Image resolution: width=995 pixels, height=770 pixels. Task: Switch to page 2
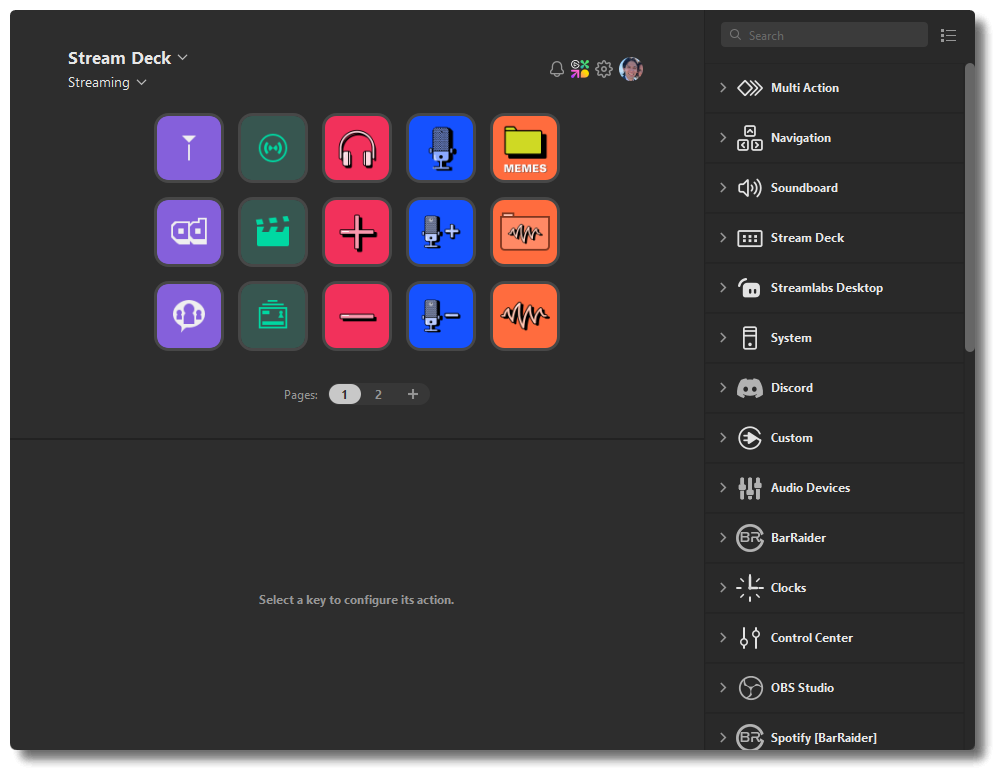click(378, 394)
